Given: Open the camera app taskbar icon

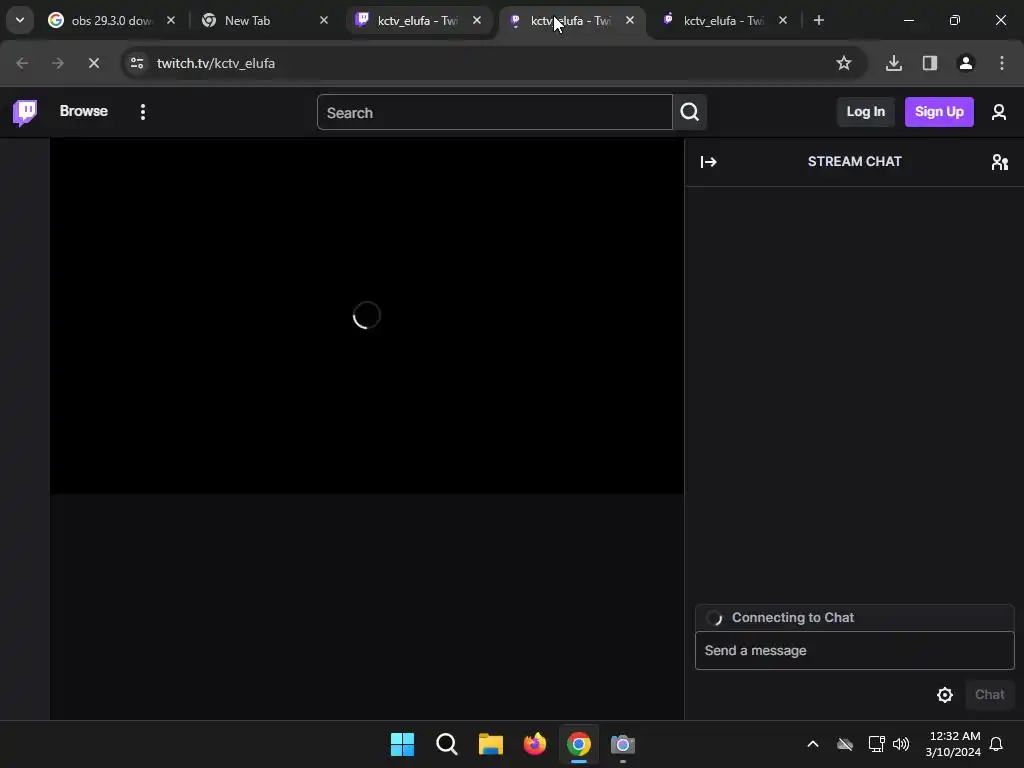Looking at the screenshot, I should click(x=622, y=744).
